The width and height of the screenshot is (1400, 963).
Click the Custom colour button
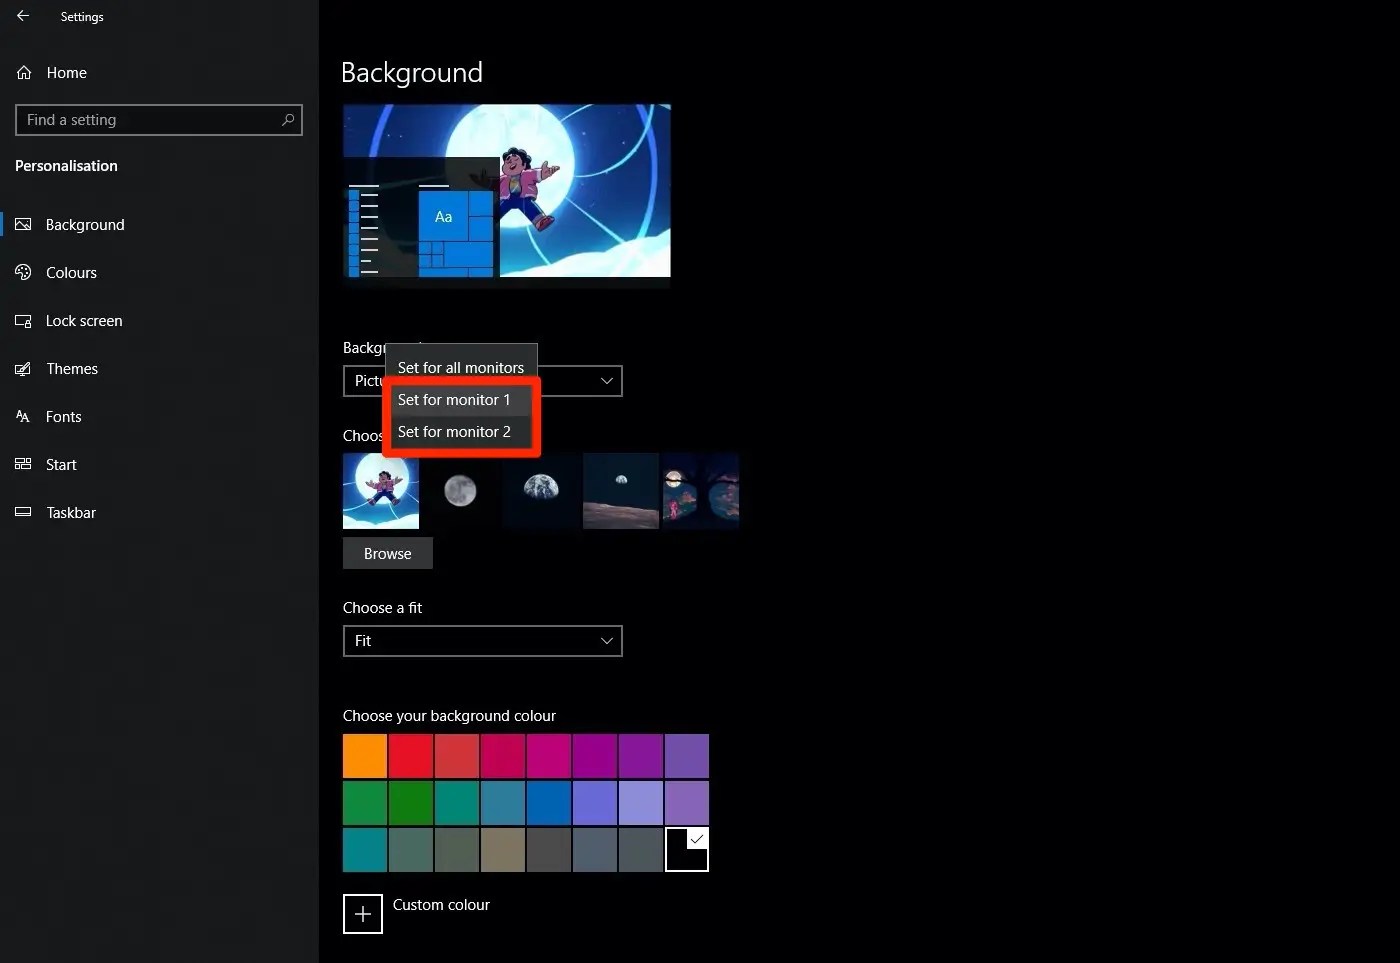click(x=362, y=913)
